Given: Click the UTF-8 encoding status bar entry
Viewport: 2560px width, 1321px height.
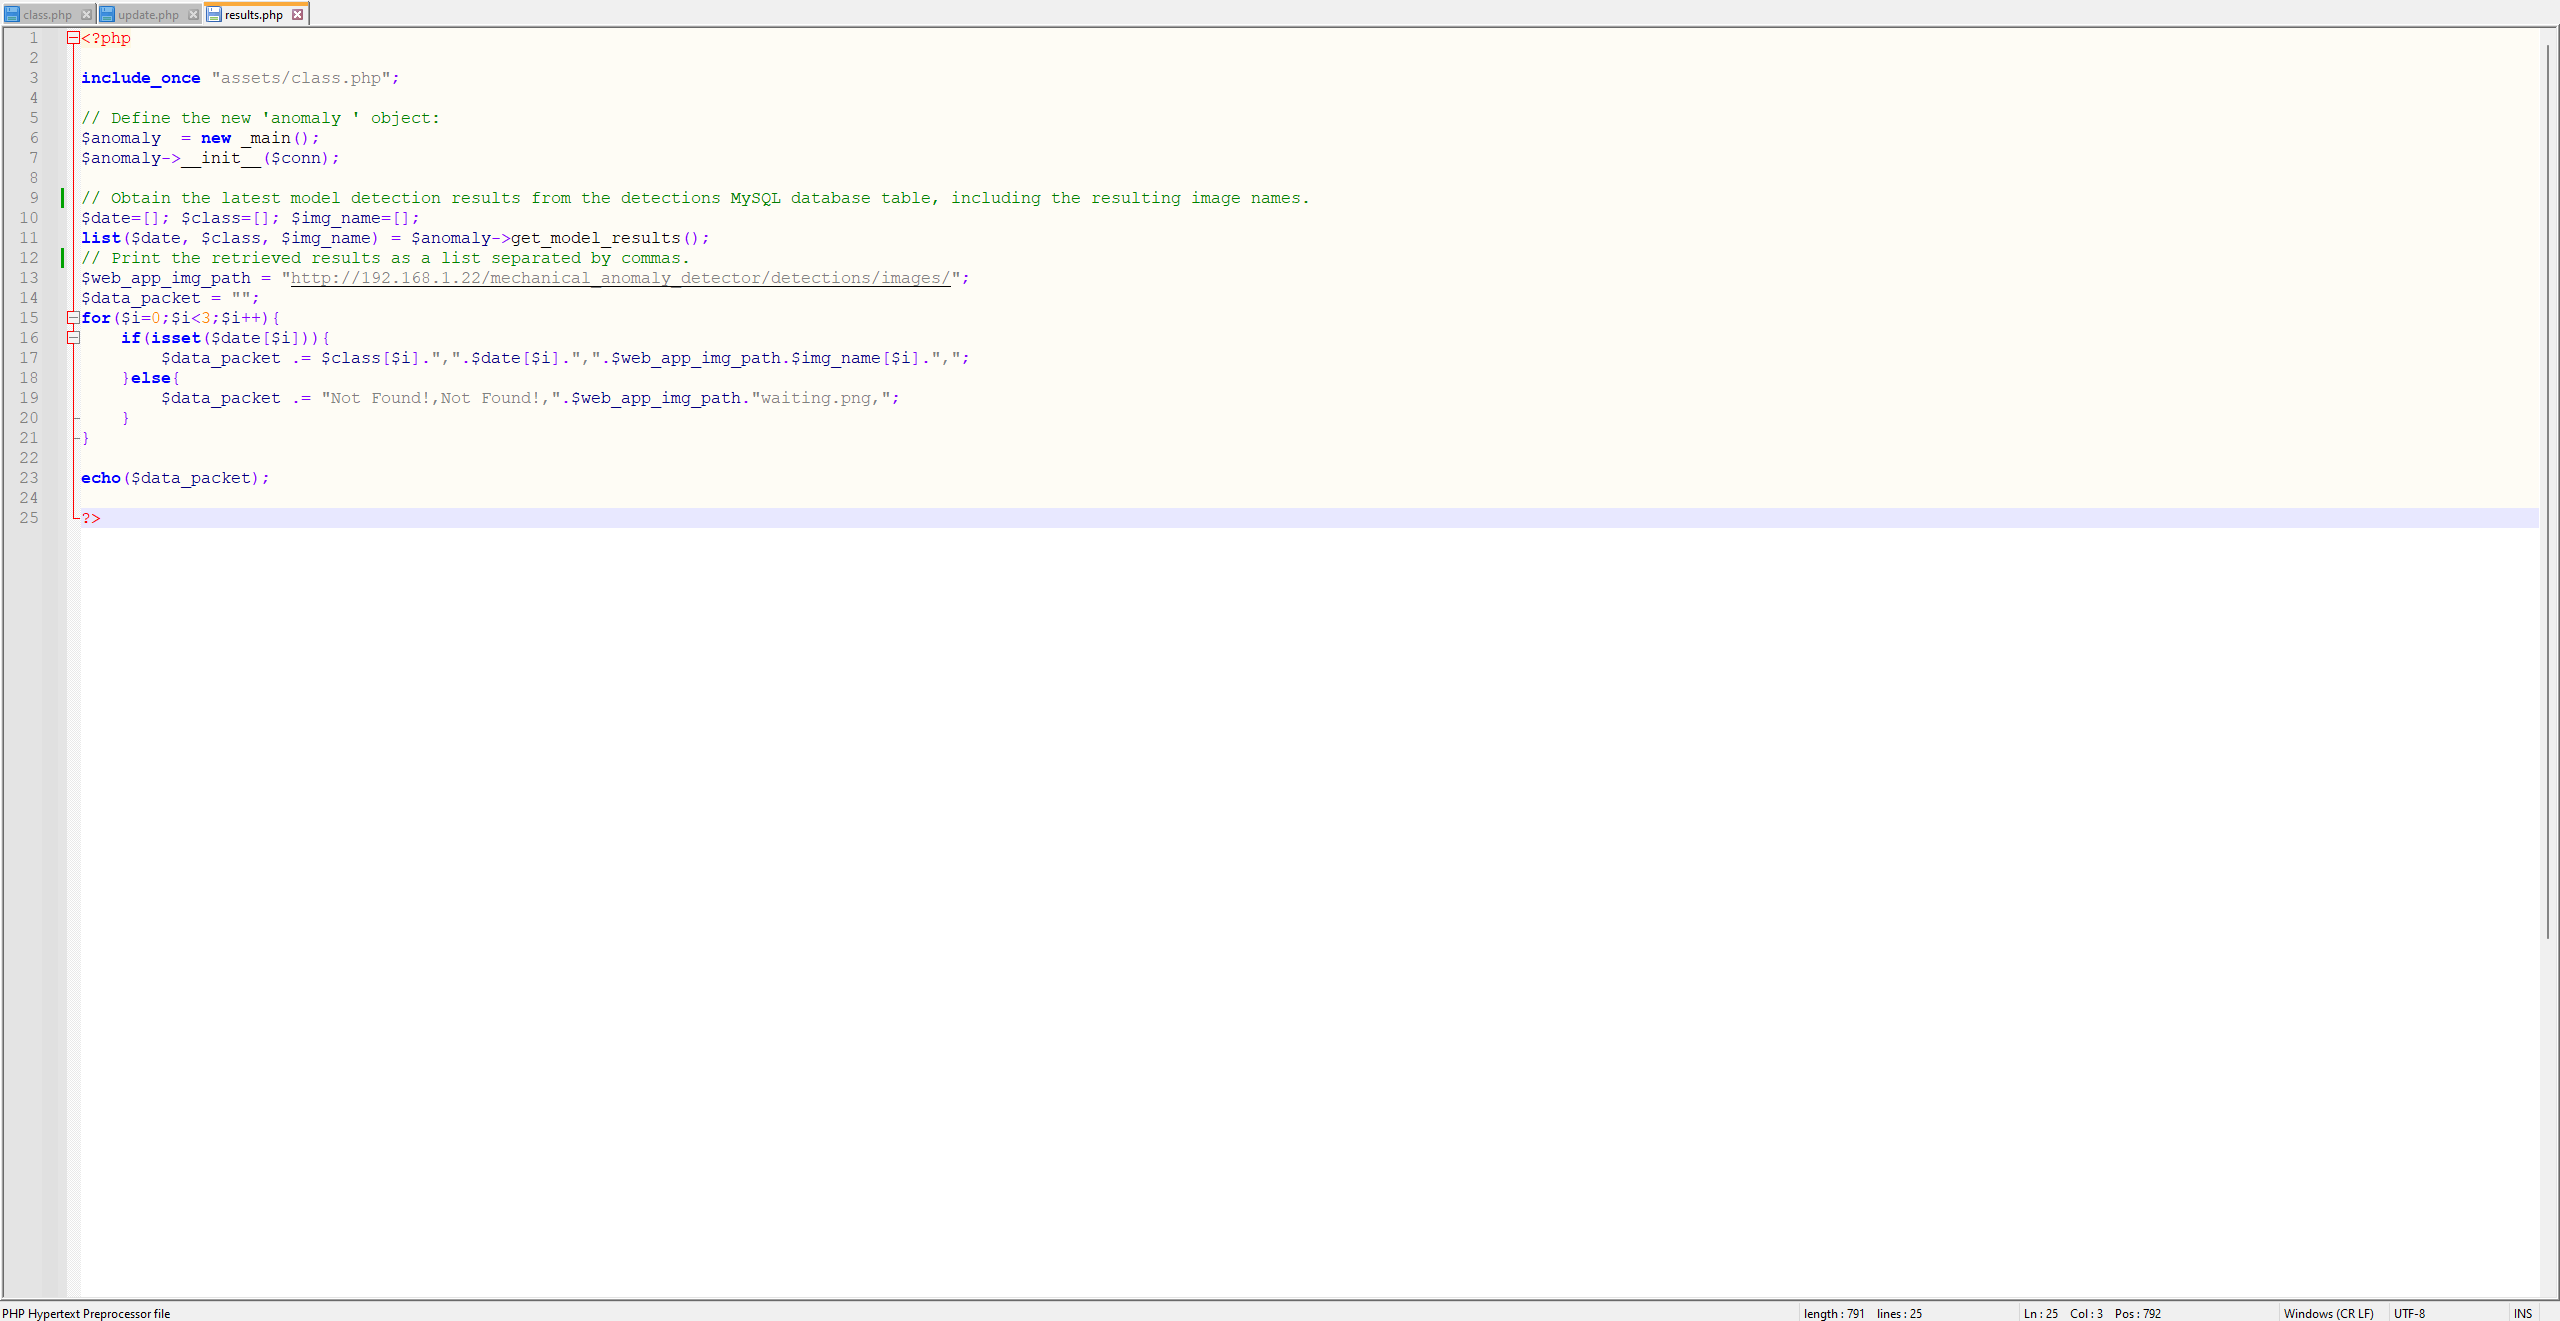Looking at the screenshot, I should [x=2409, y=1313].
